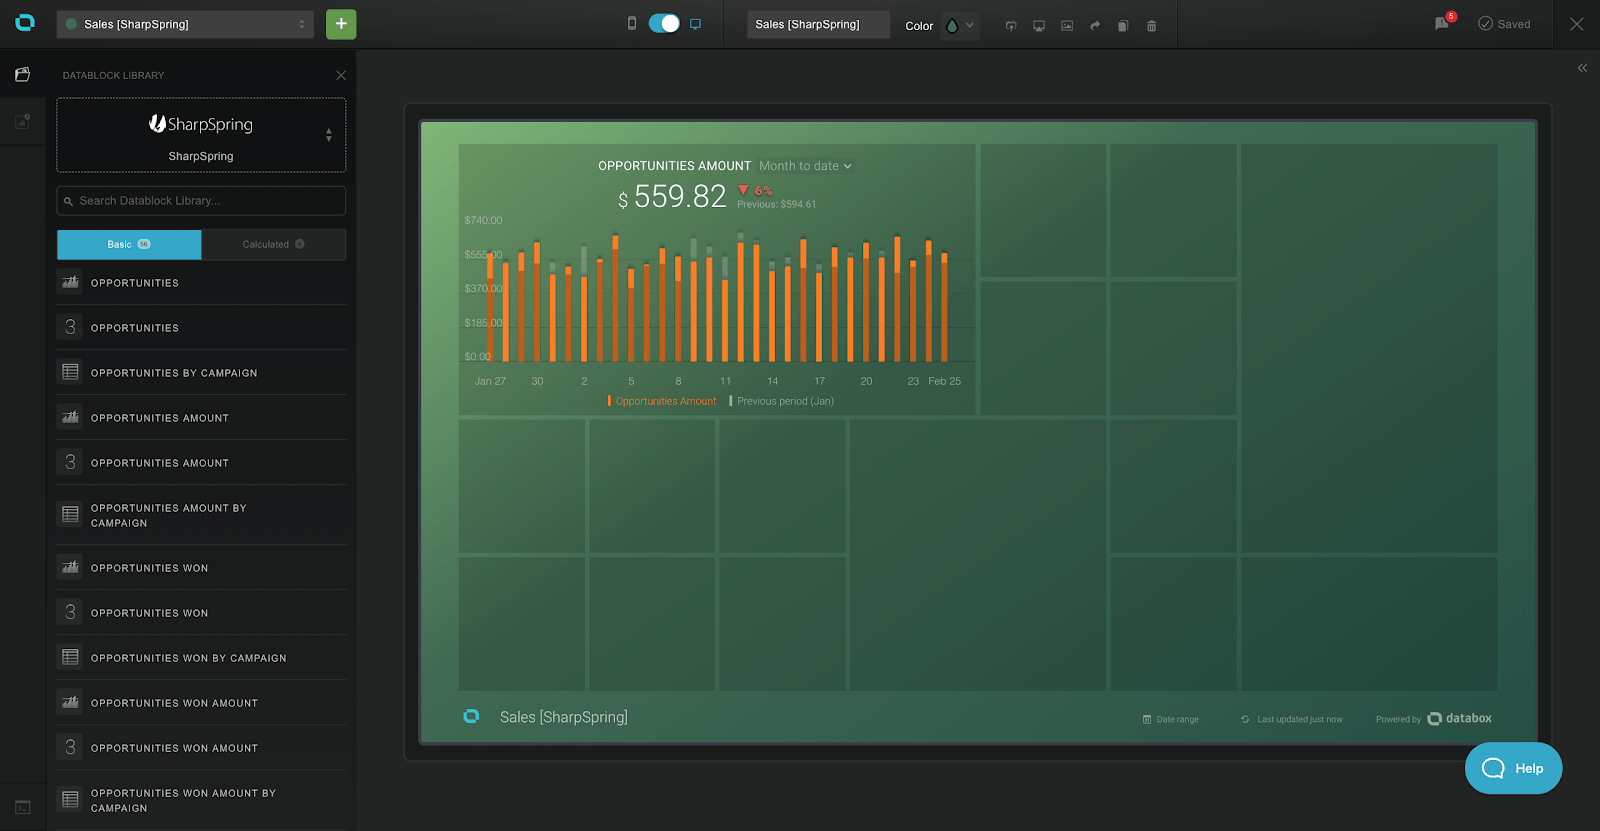Open the Datablock Library sidebar icon
Screen dimensions: 1600x831
tap(22, 74)
